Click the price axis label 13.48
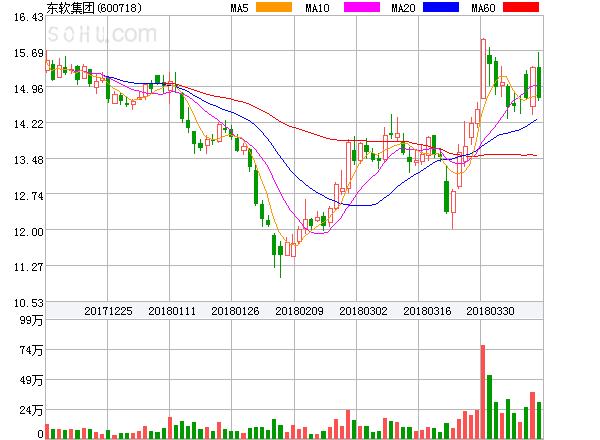The height and width of the screenshot is (440, 600). tap(29, 160)
